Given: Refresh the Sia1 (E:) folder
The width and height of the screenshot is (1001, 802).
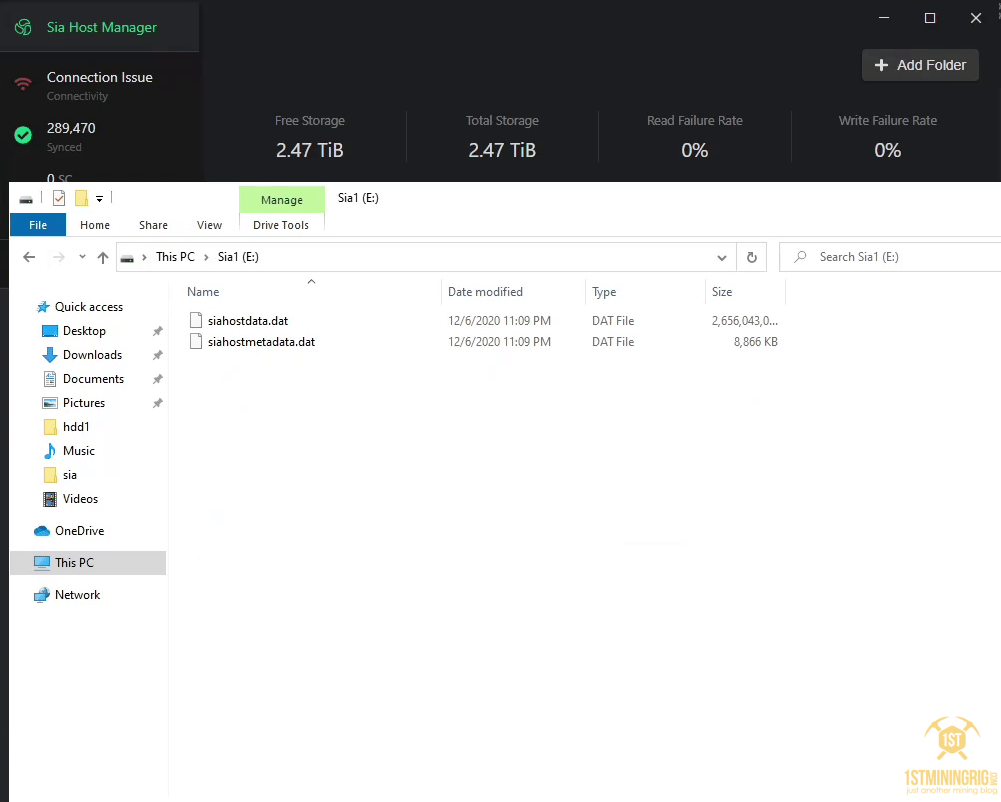Looking at the screenshot, I should pyautogui.click(x=751, y=257).
